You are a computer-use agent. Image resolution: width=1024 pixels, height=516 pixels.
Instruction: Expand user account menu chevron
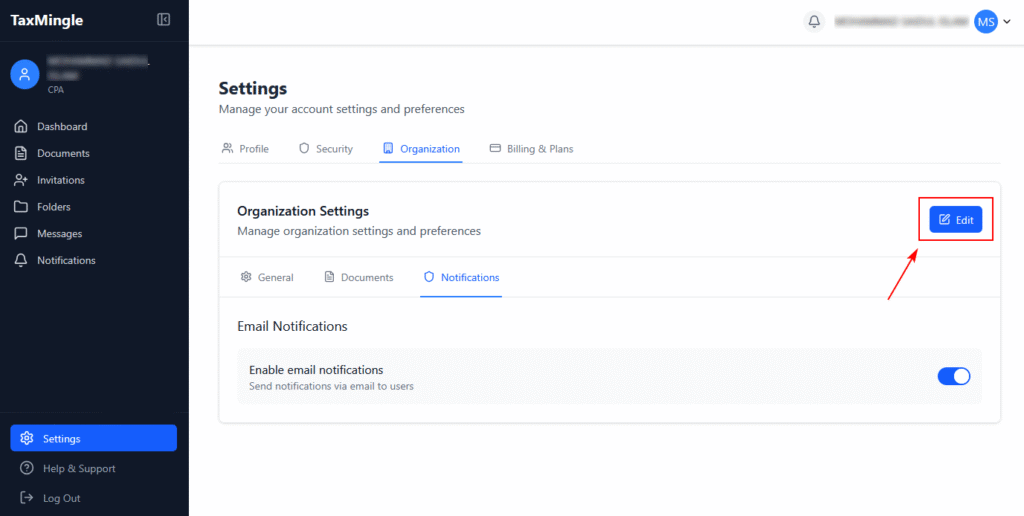click(x=1006, y=22)
